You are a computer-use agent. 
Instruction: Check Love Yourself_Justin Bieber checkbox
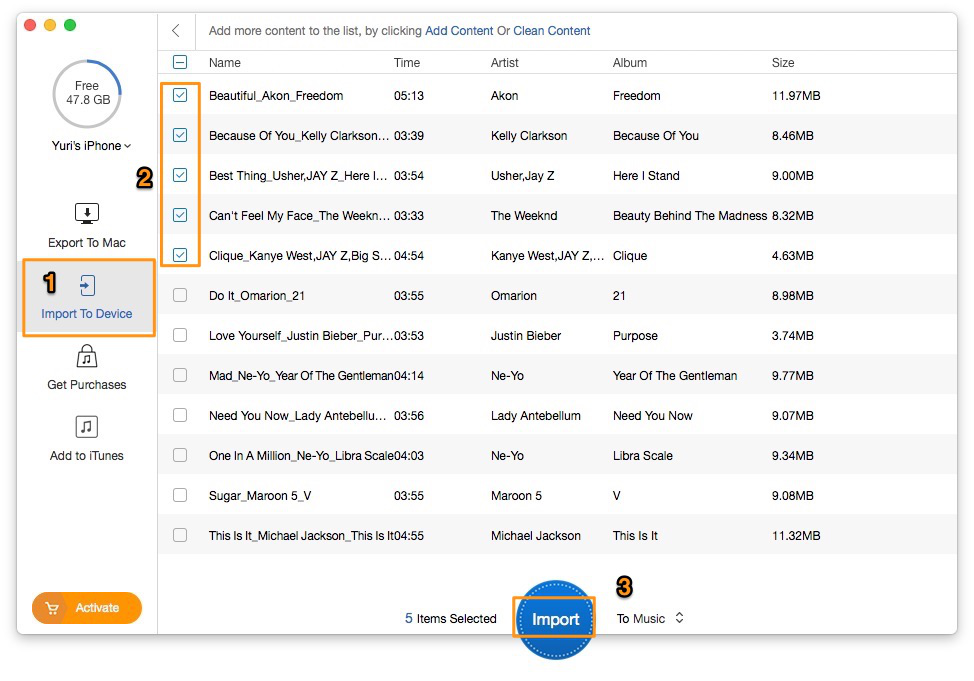[x=180, y=335]
